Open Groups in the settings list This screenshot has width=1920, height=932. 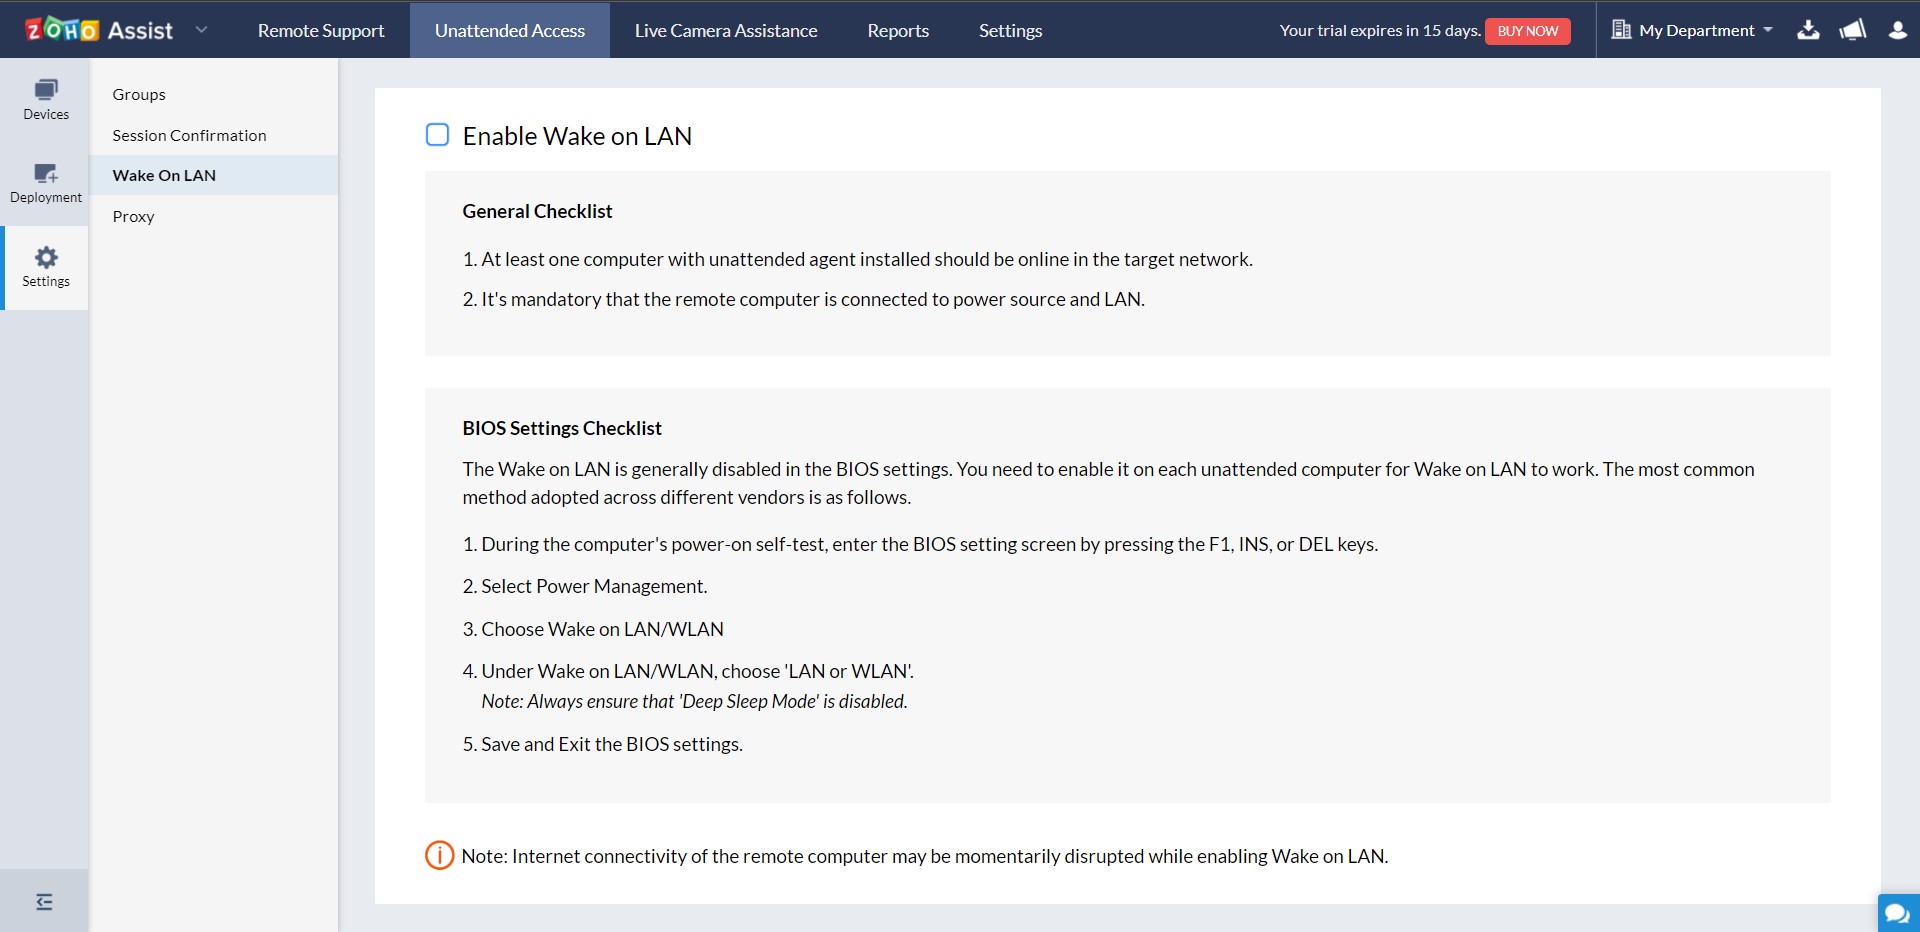click(139, 94)
